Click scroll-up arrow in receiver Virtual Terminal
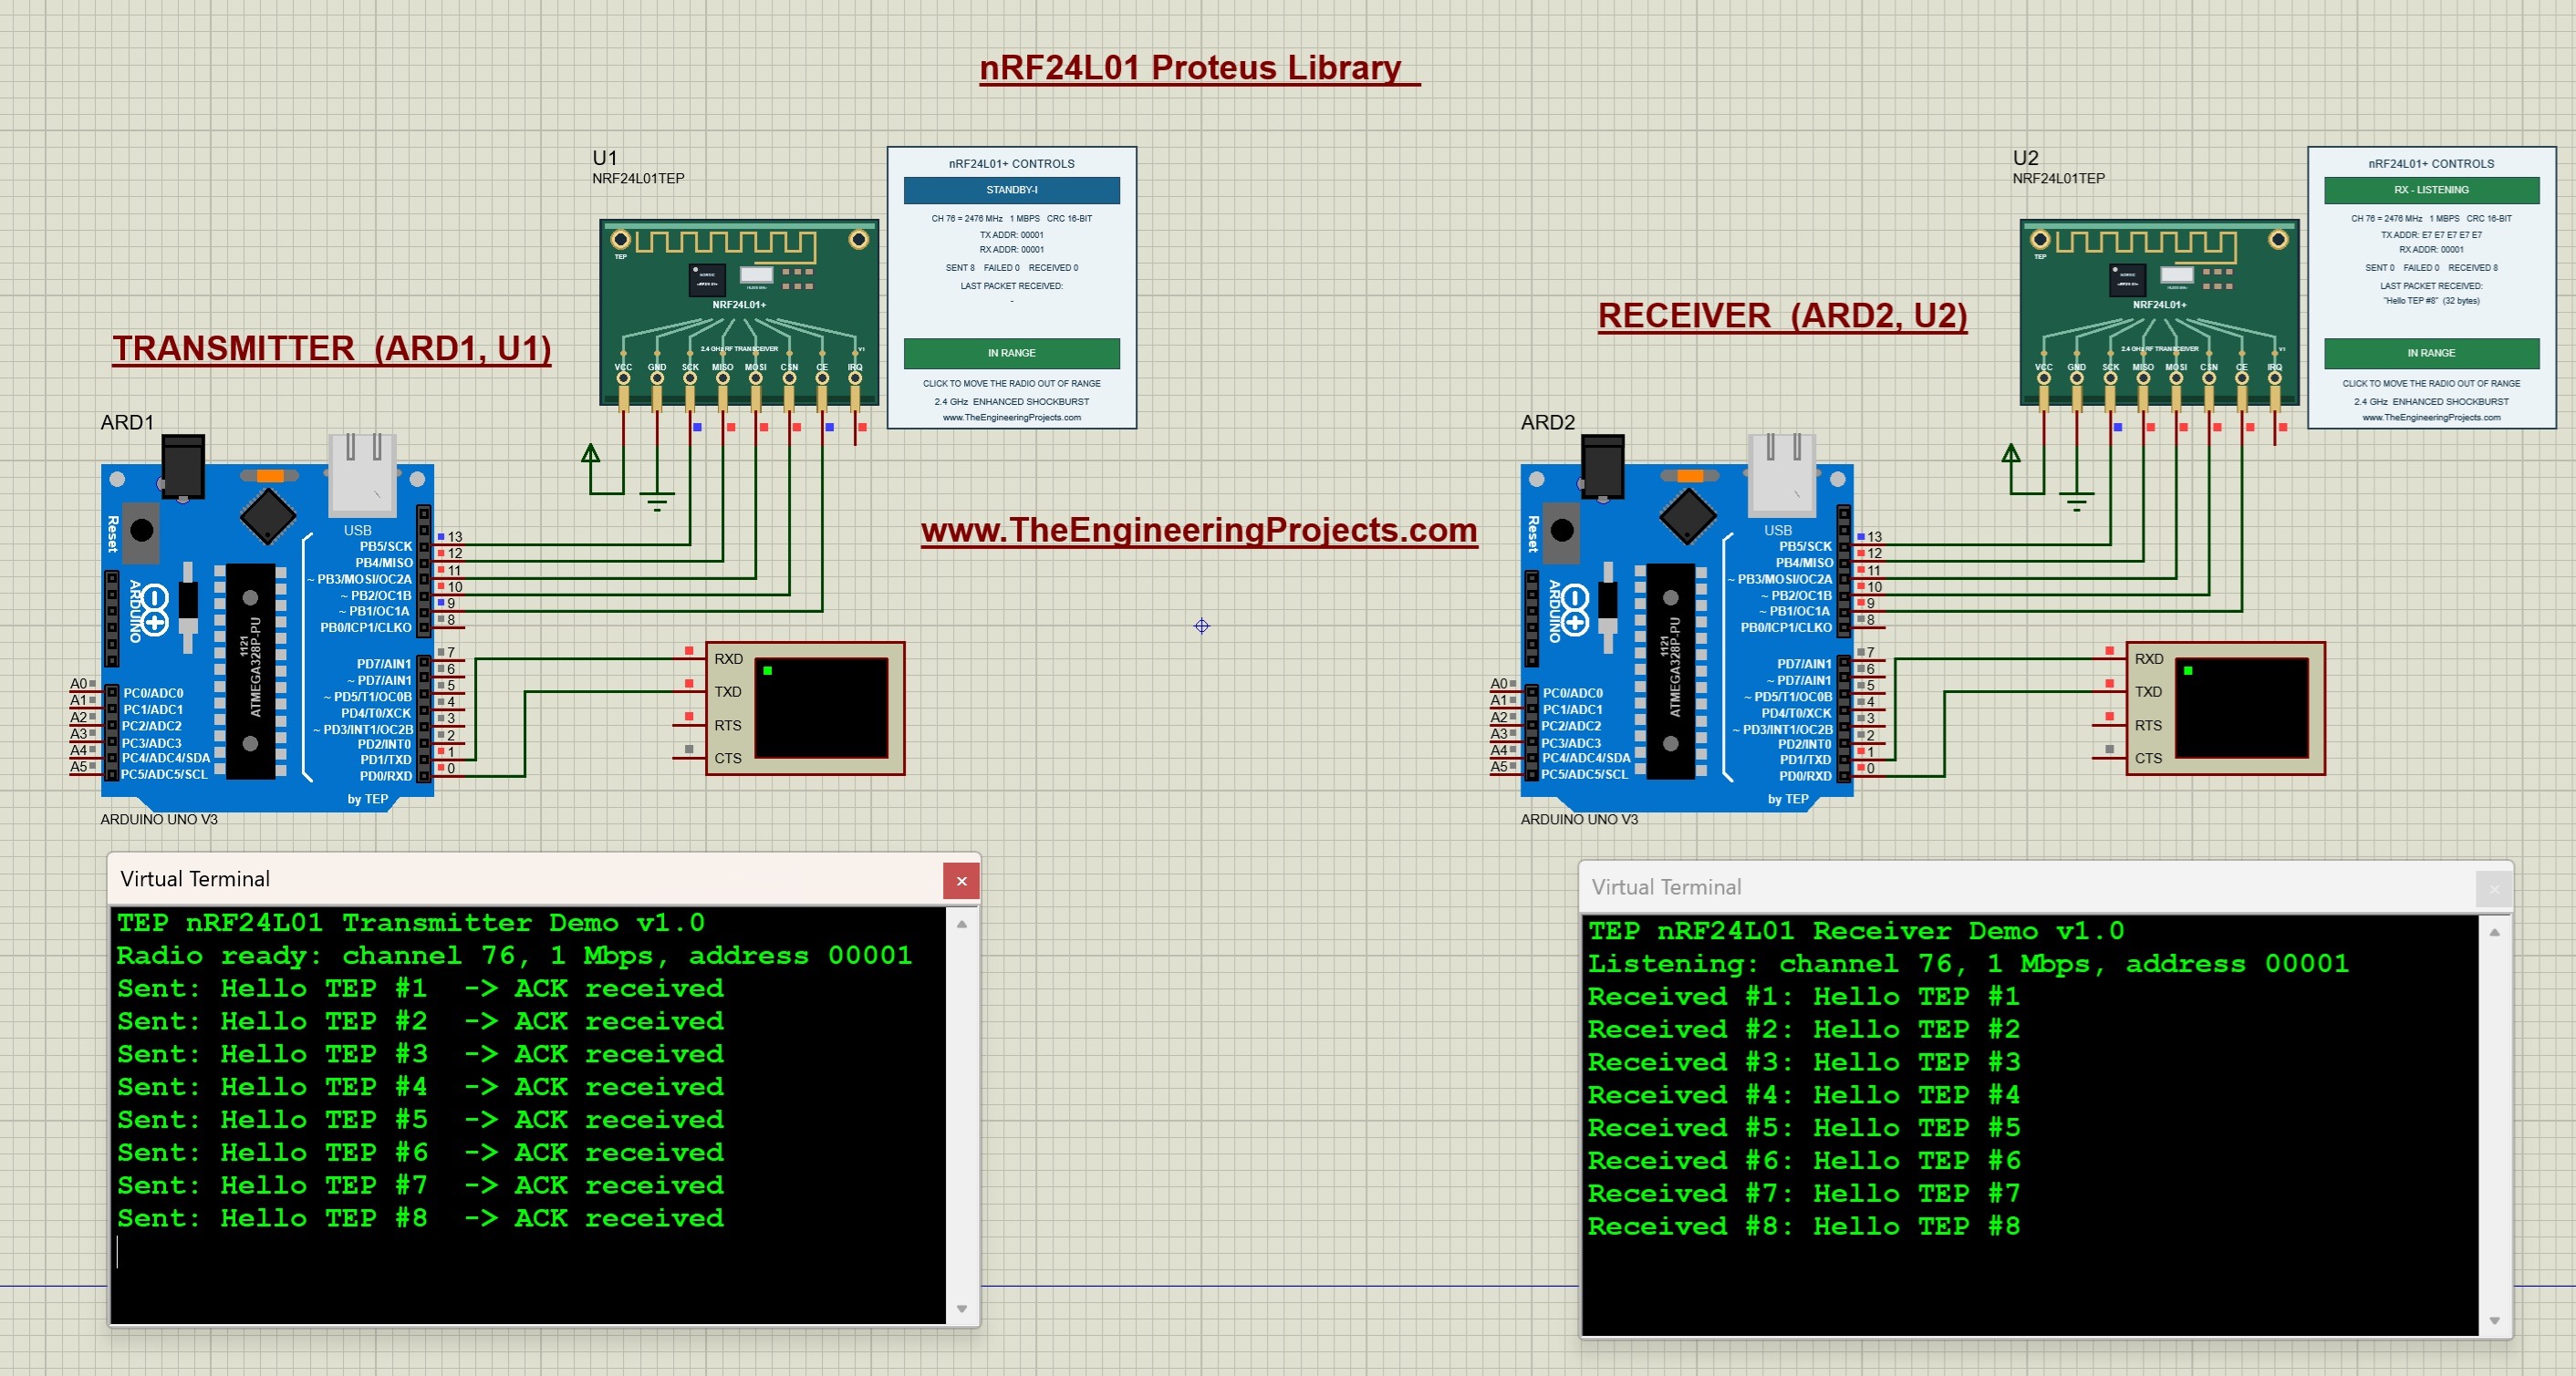 2494,932
